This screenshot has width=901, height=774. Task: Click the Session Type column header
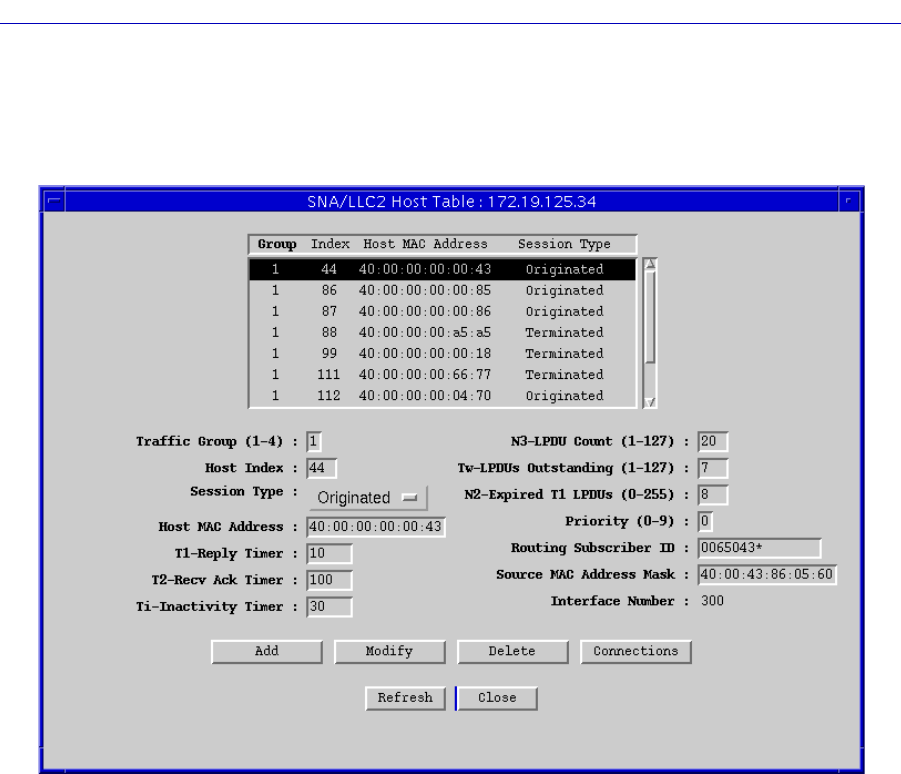pyautogui.click(x=564, y=244)
